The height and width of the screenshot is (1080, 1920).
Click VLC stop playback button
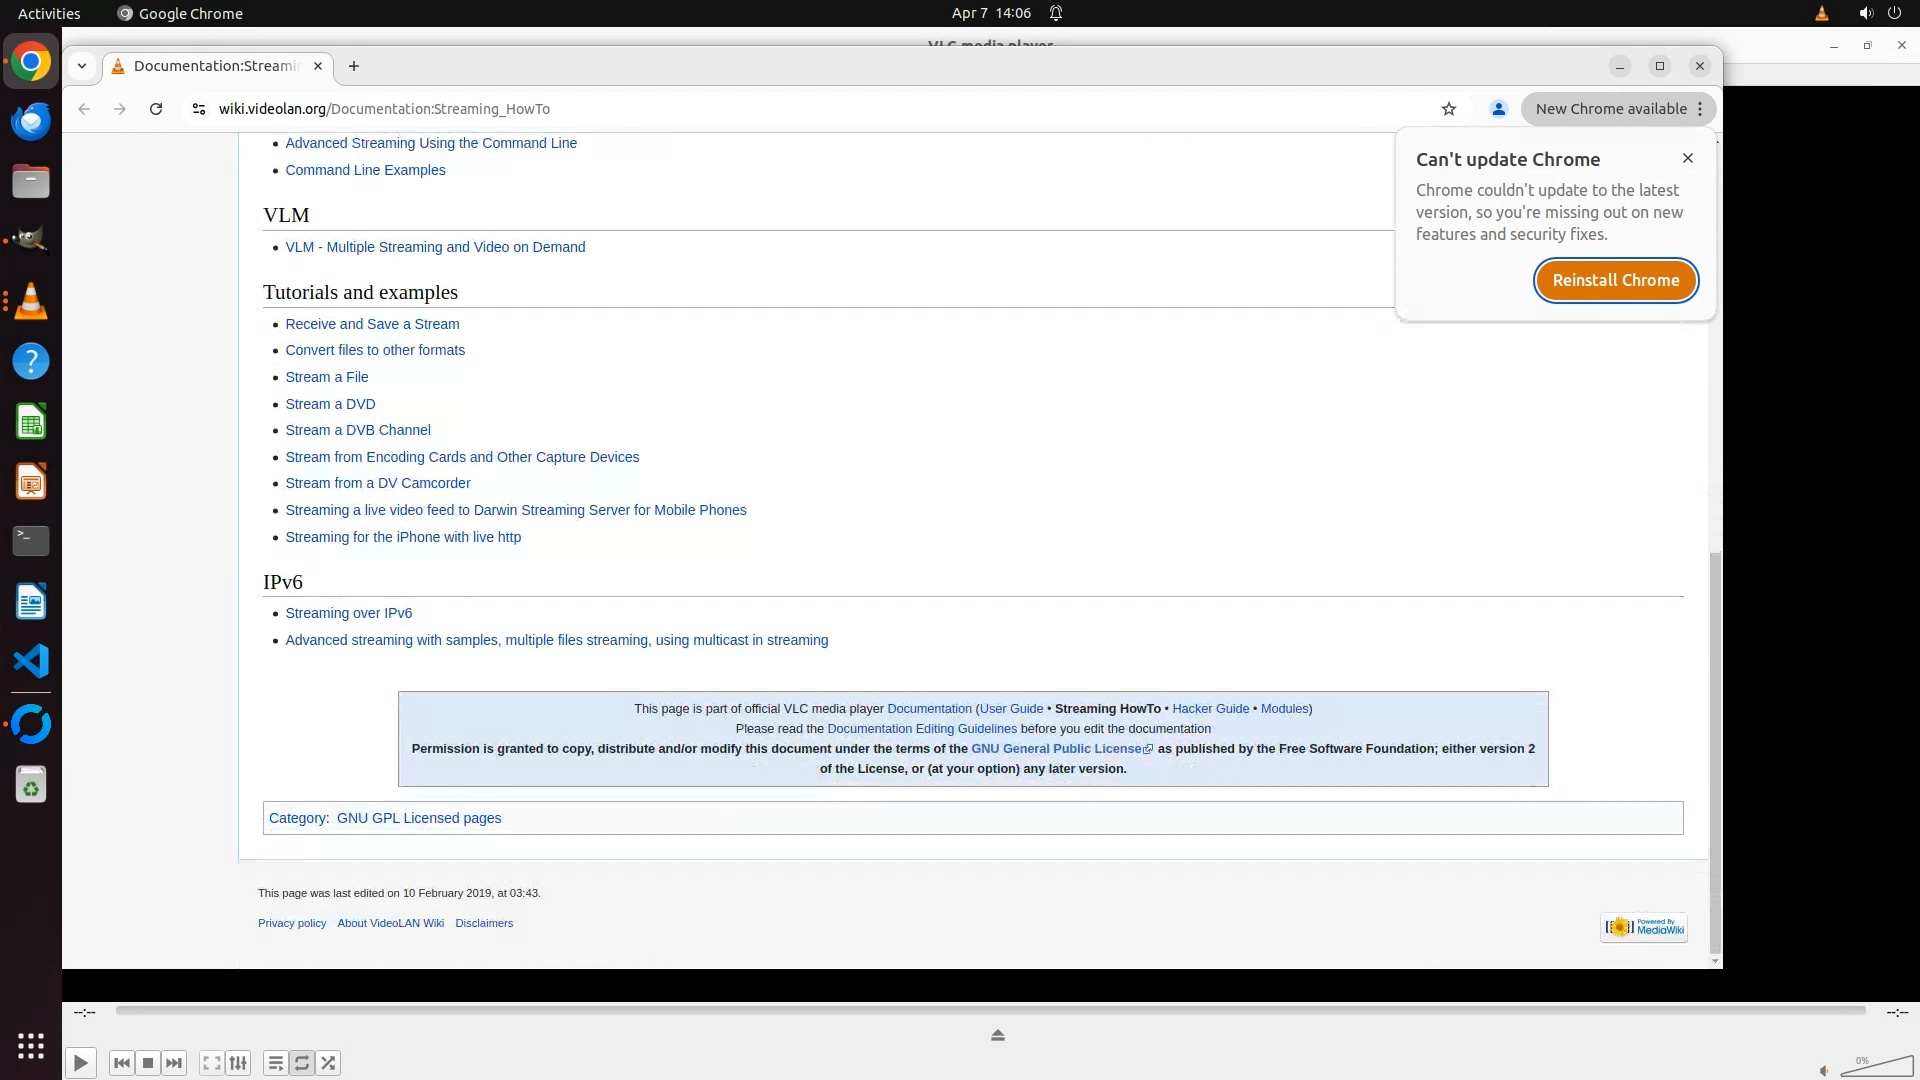pyautogui.click(x=148, y=1063)
